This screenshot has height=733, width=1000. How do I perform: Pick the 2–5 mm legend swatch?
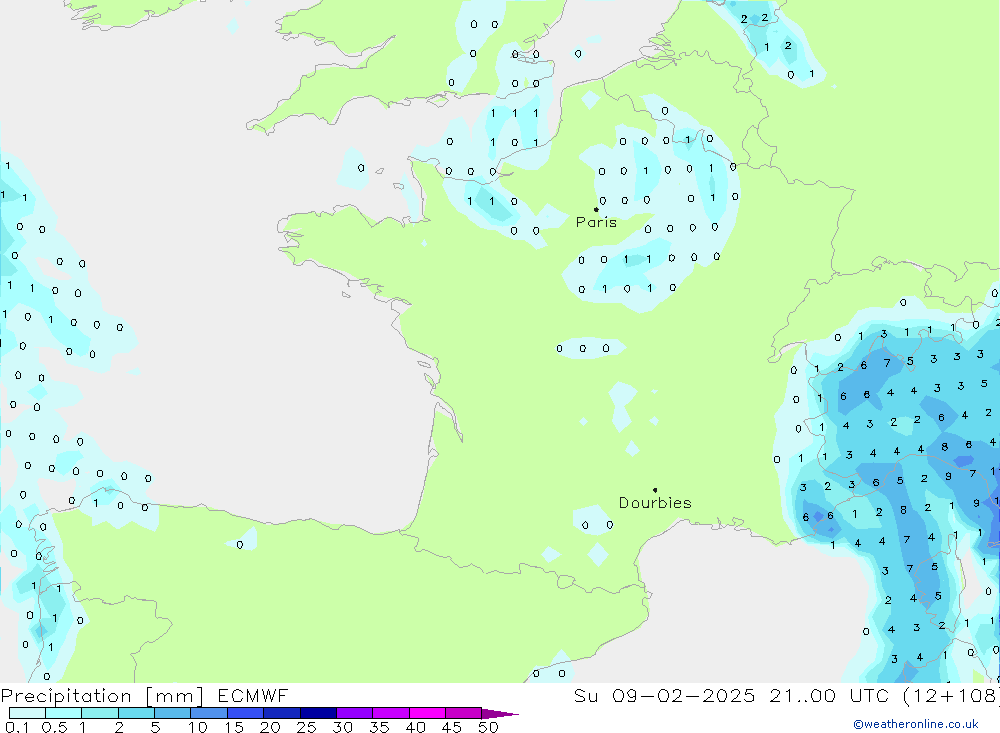[x=136, y=713]
